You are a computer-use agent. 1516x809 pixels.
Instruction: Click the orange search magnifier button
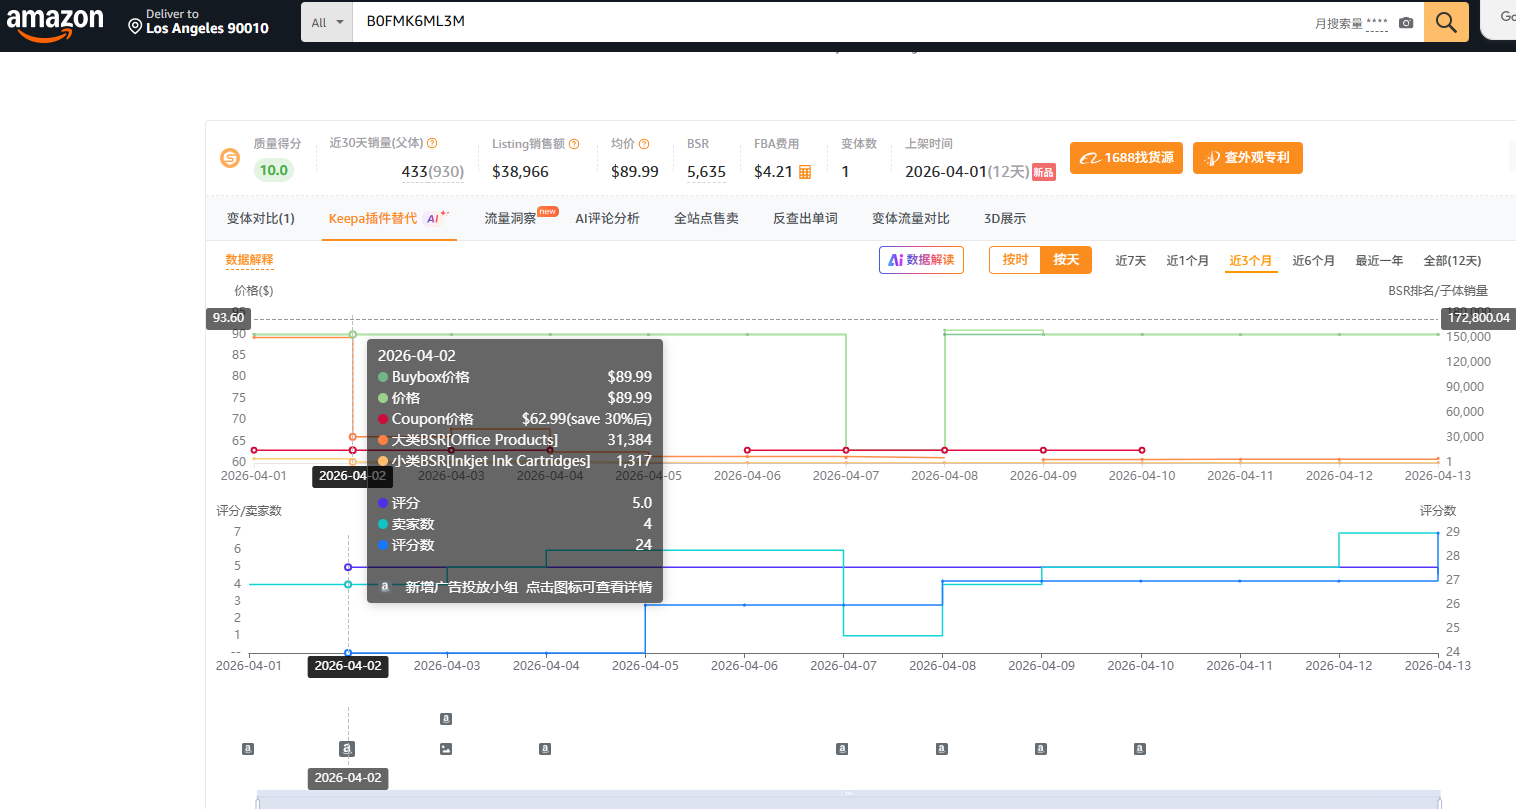1445,22
